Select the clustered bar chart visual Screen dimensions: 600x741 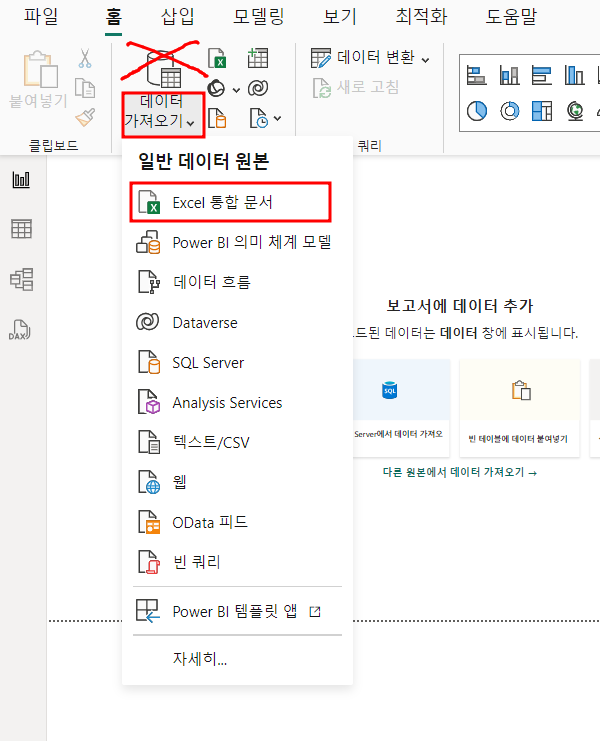[x=541, y=76]
